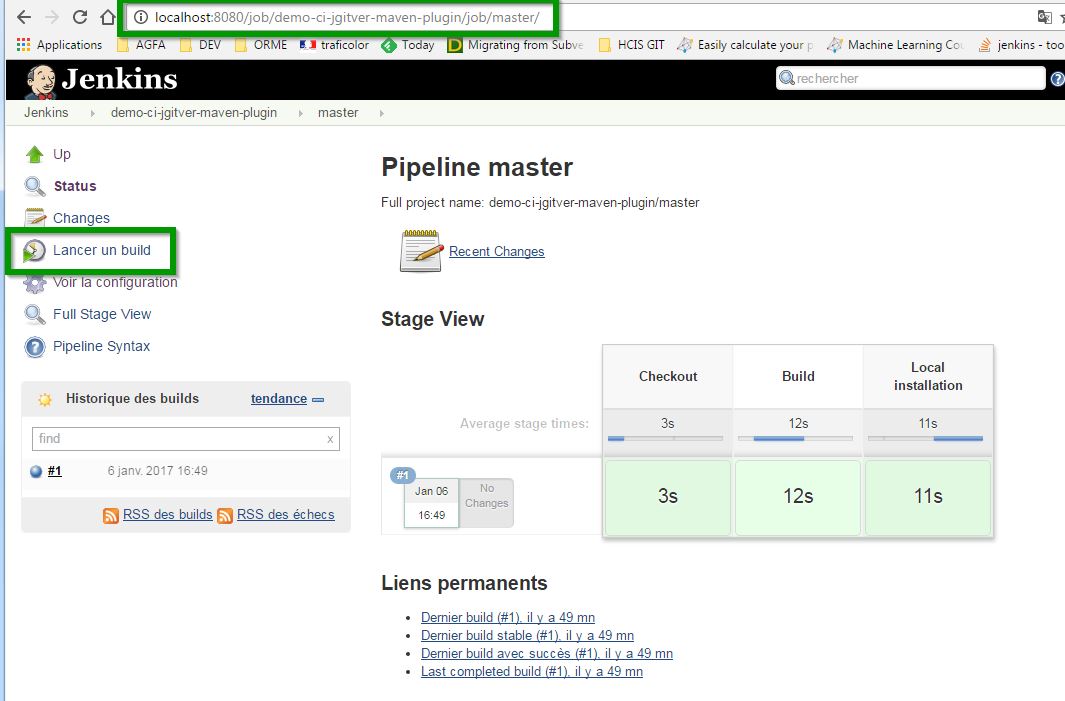Click the Voir la configuration gear icon
Screen dimensions: 1065x701
pos(35,283)
